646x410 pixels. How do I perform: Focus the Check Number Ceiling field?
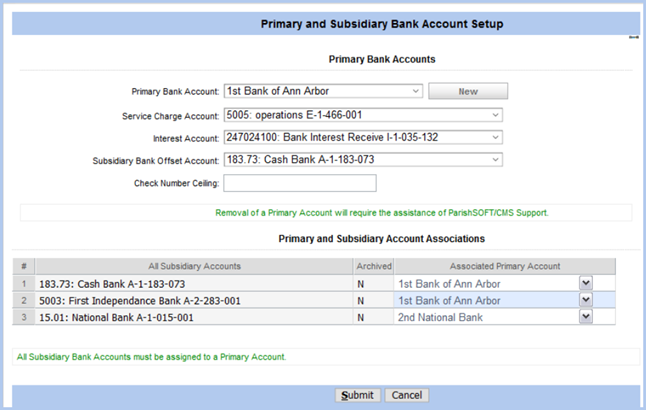tap(300, 183)
